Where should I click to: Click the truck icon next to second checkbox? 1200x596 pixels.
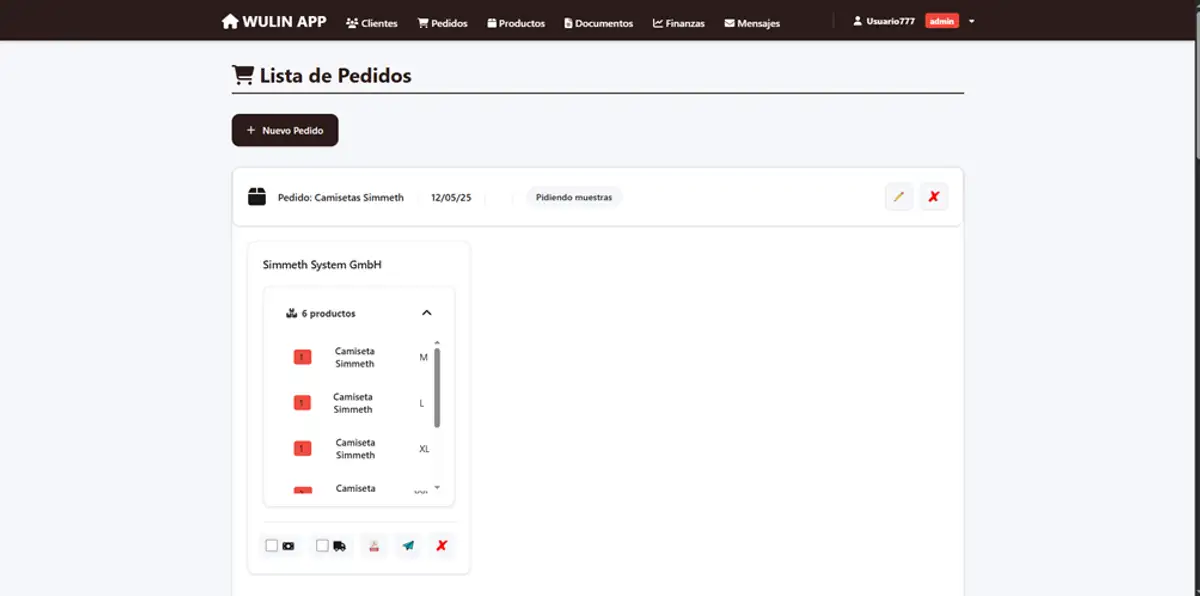(340, 546)
